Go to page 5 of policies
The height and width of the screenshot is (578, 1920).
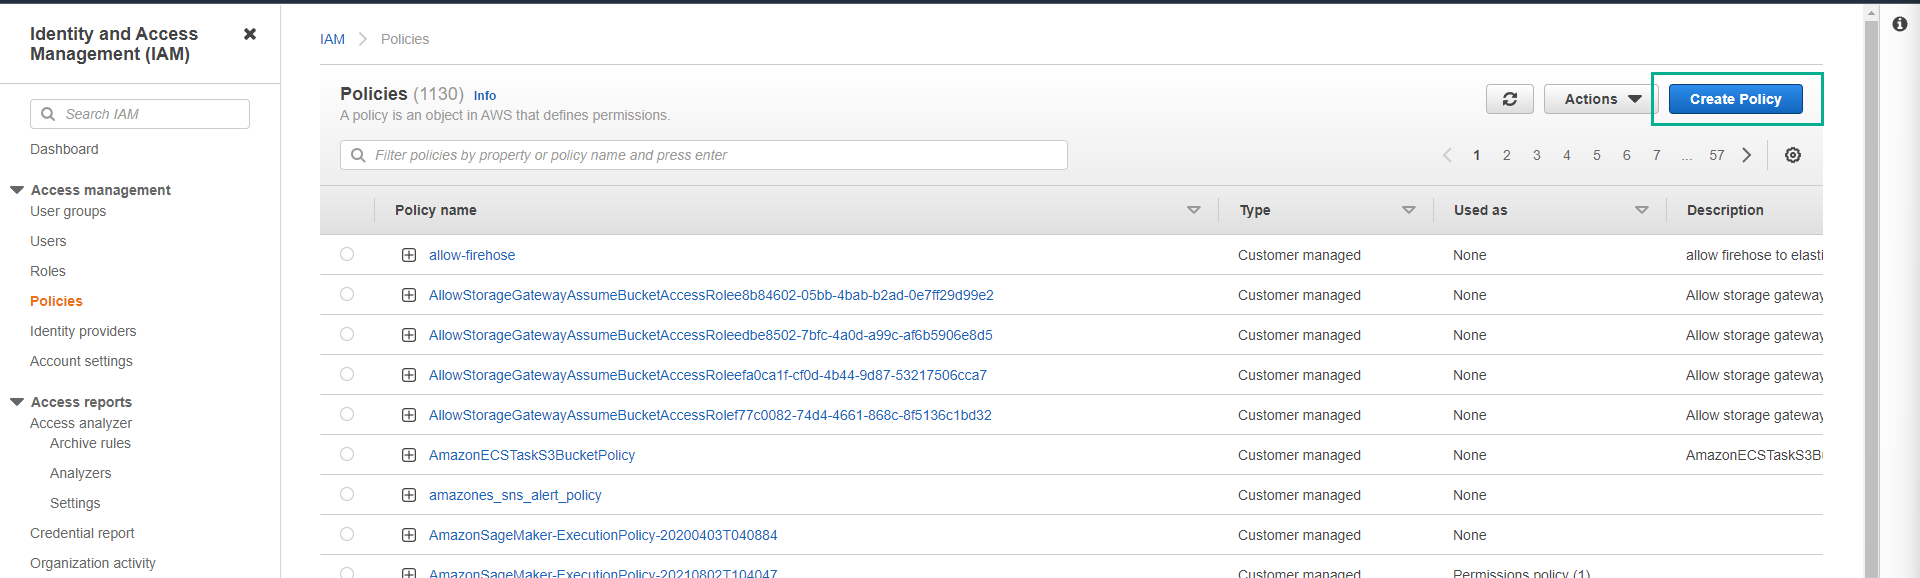point(1597,155)
